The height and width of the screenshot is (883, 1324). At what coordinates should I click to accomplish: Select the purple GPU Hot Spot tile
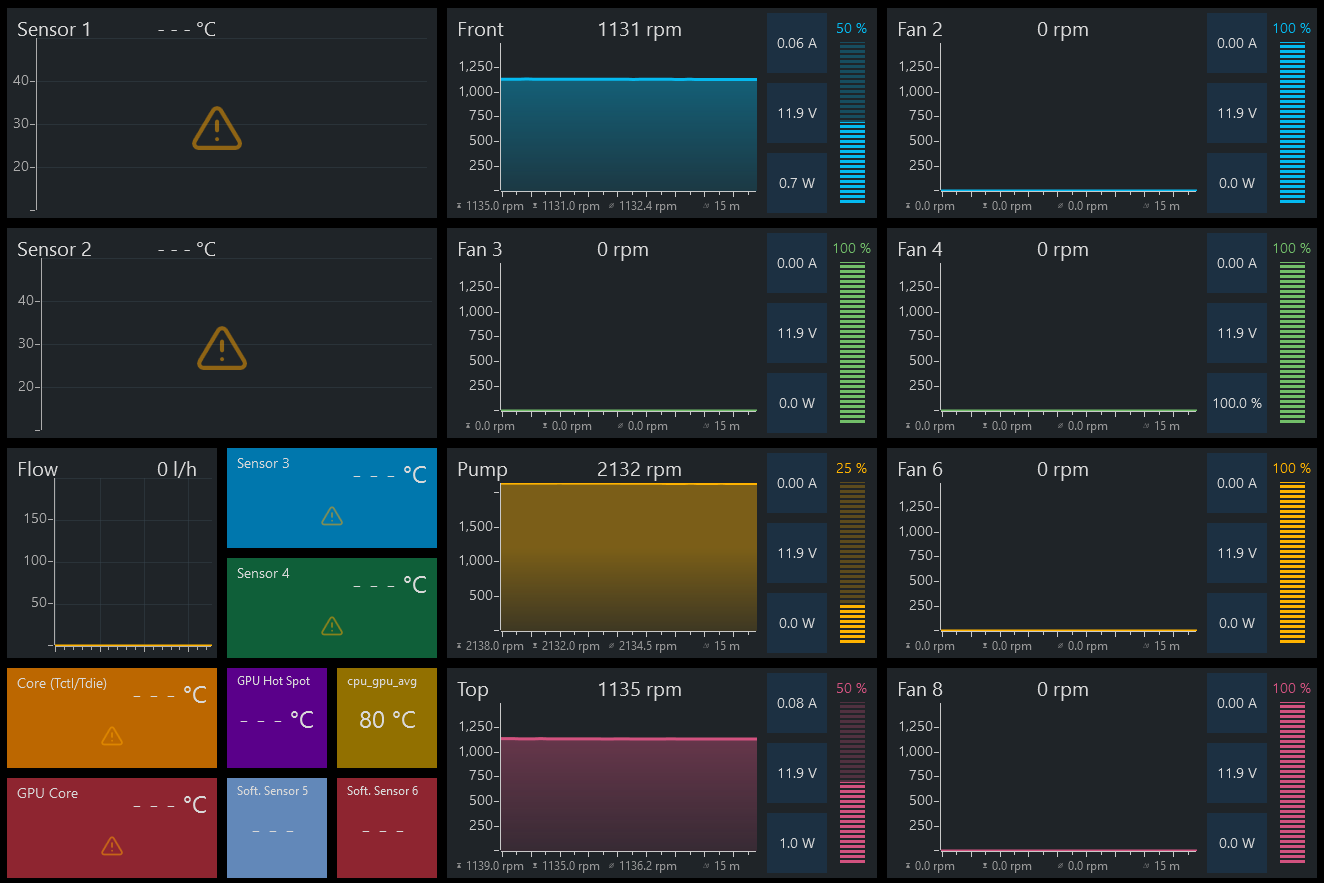277,718
